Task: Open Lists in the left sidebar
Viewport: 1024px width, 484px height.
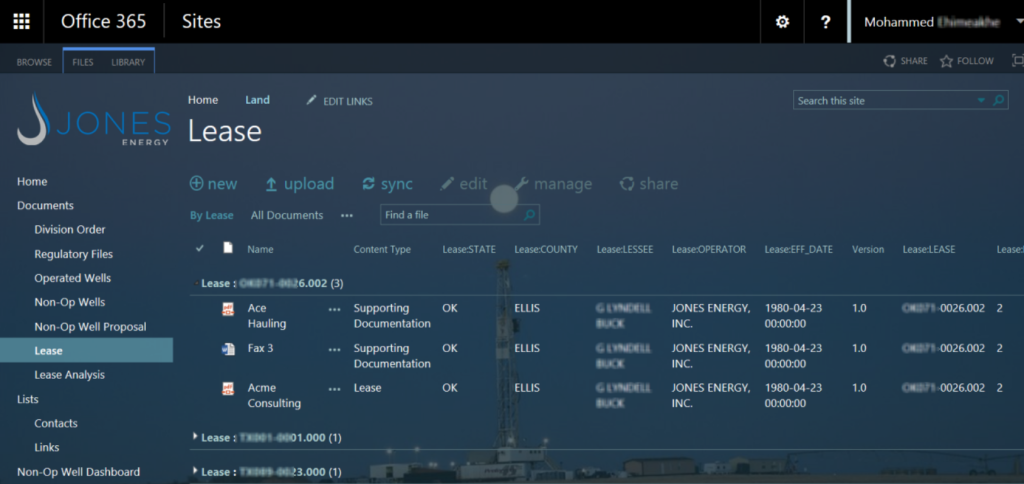Action: coord(27,399)
